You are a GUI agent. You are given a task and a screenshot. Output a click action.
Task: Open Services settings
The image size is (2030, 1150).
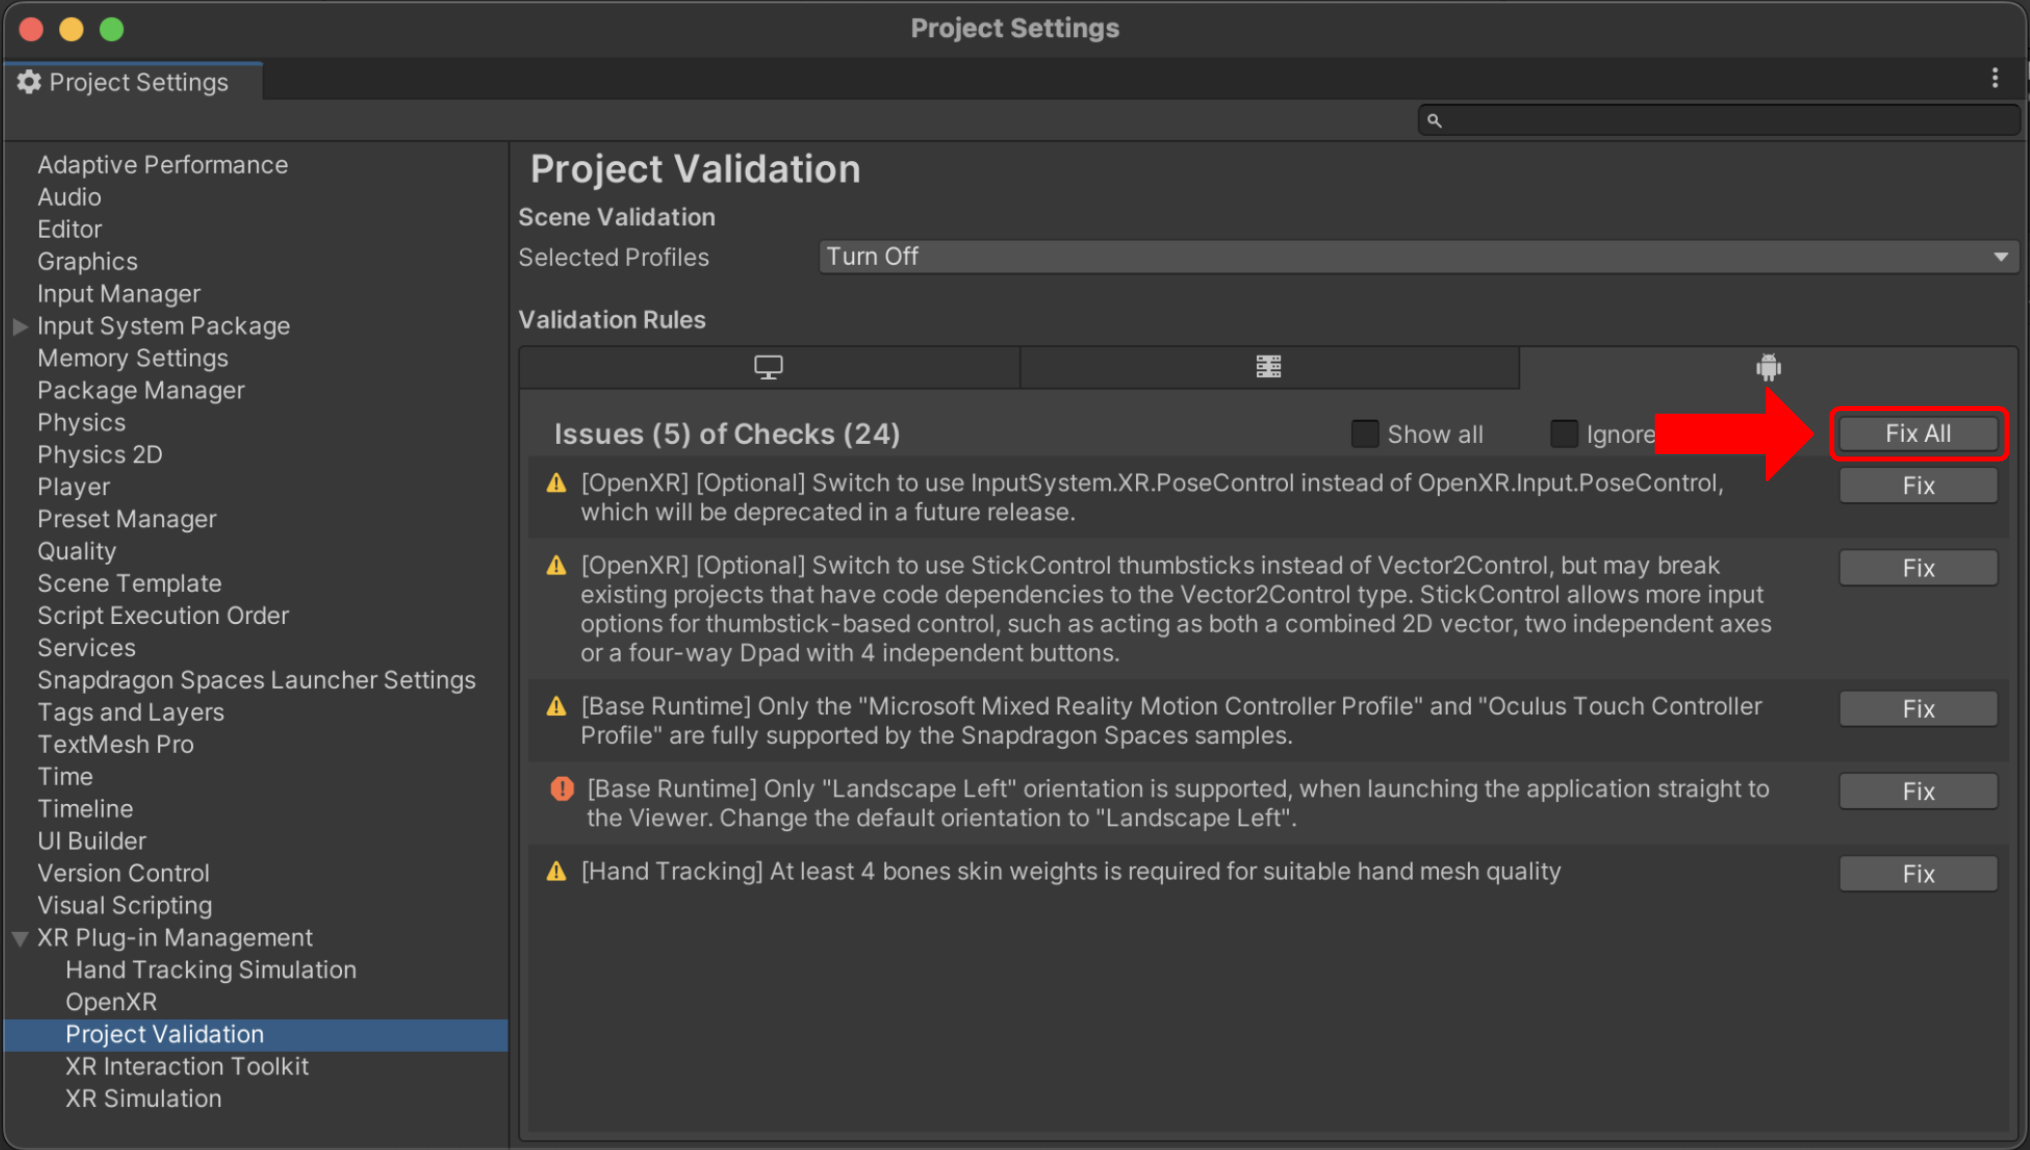point(87,648)
